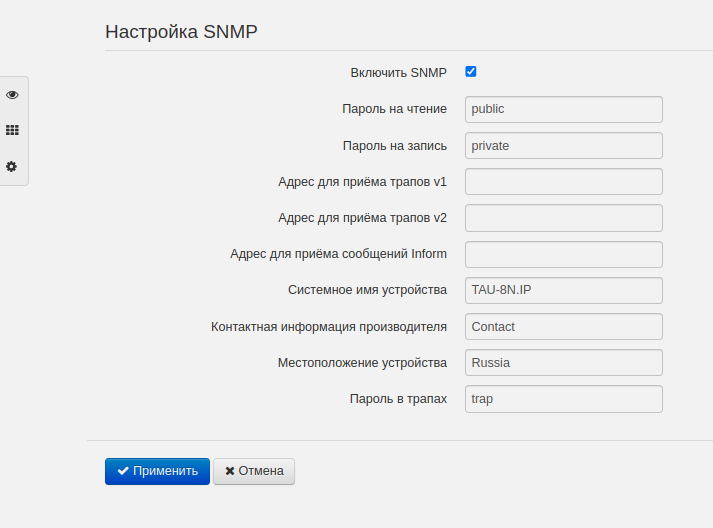Select Адрес для приёма трапов v2 field
Image resolution: width=713 pixels, height=528 pixels.
point(564,218)
